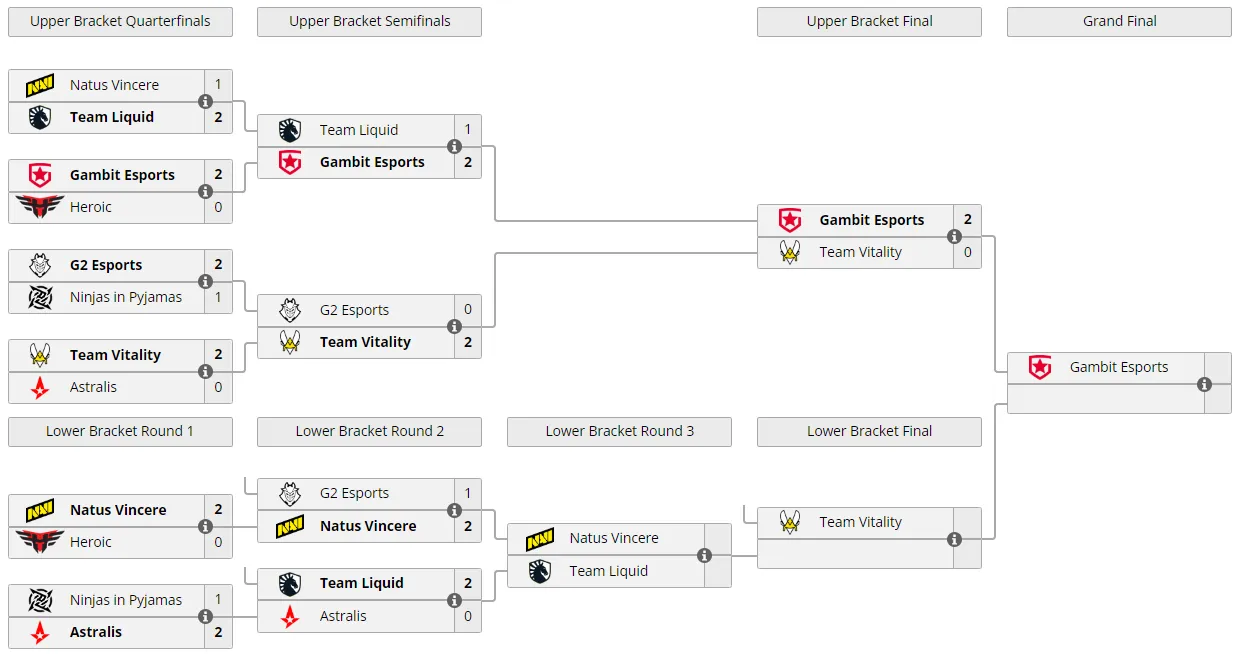Select Grand Final column header
1236x654 pixels.
click(x=1119, y=21)
